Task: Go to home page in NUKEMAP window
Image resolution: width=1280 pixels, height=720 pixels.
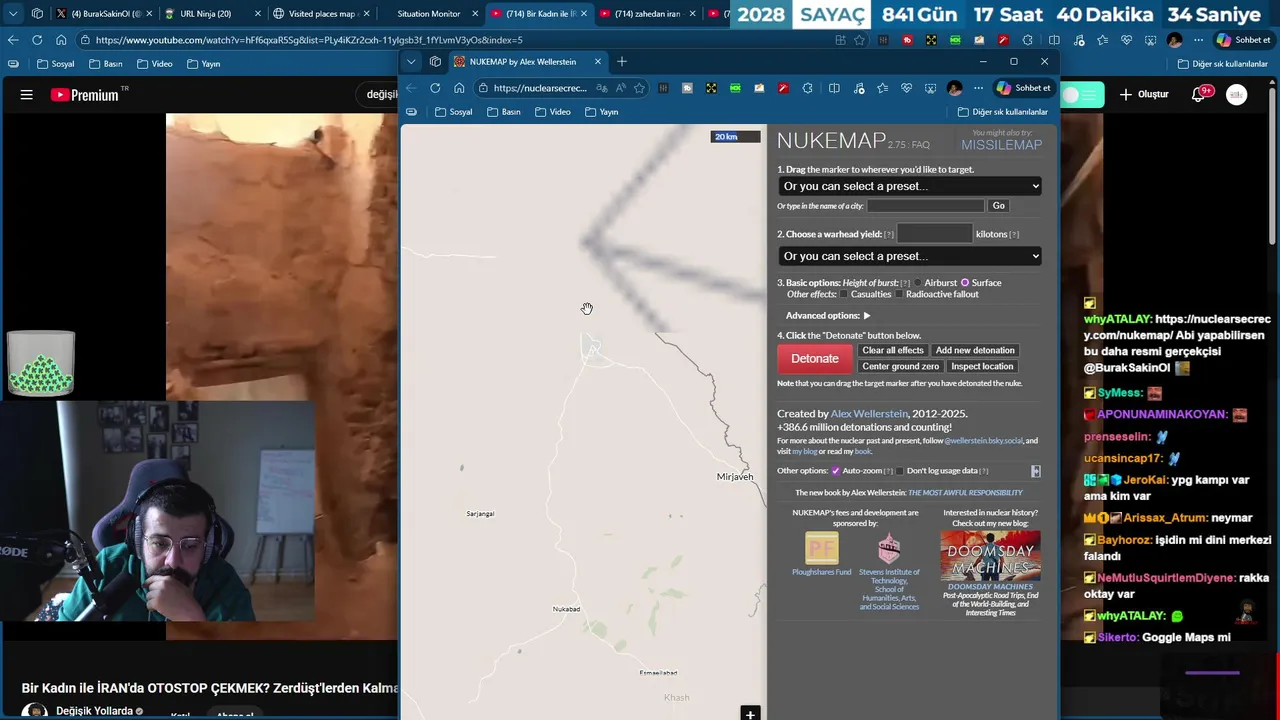Action: tap(459, 88)
